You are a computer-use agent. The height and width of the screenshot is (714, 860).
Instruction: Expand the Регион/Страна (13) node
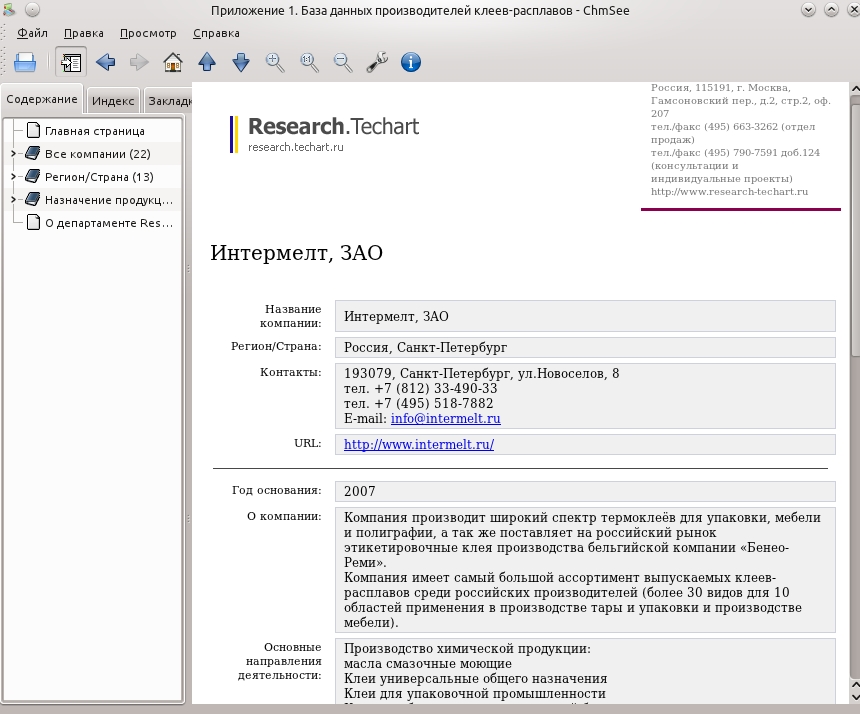click(14, 177)
